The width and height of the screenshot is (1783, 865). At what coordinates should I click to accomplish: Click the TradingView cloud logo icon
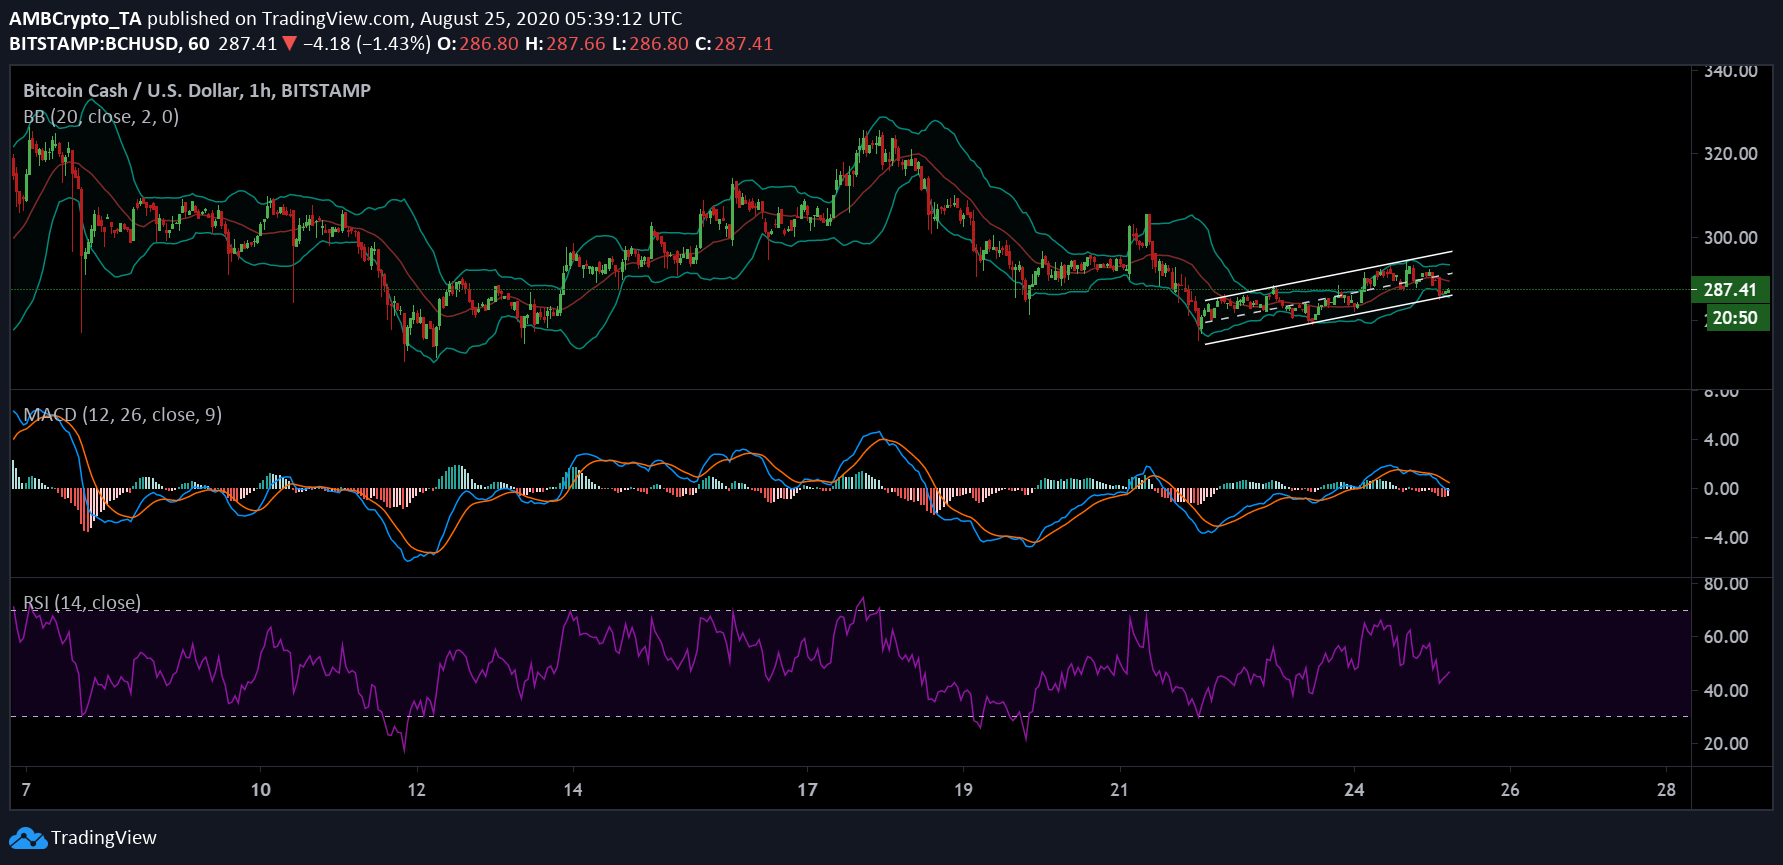point(28,838)
